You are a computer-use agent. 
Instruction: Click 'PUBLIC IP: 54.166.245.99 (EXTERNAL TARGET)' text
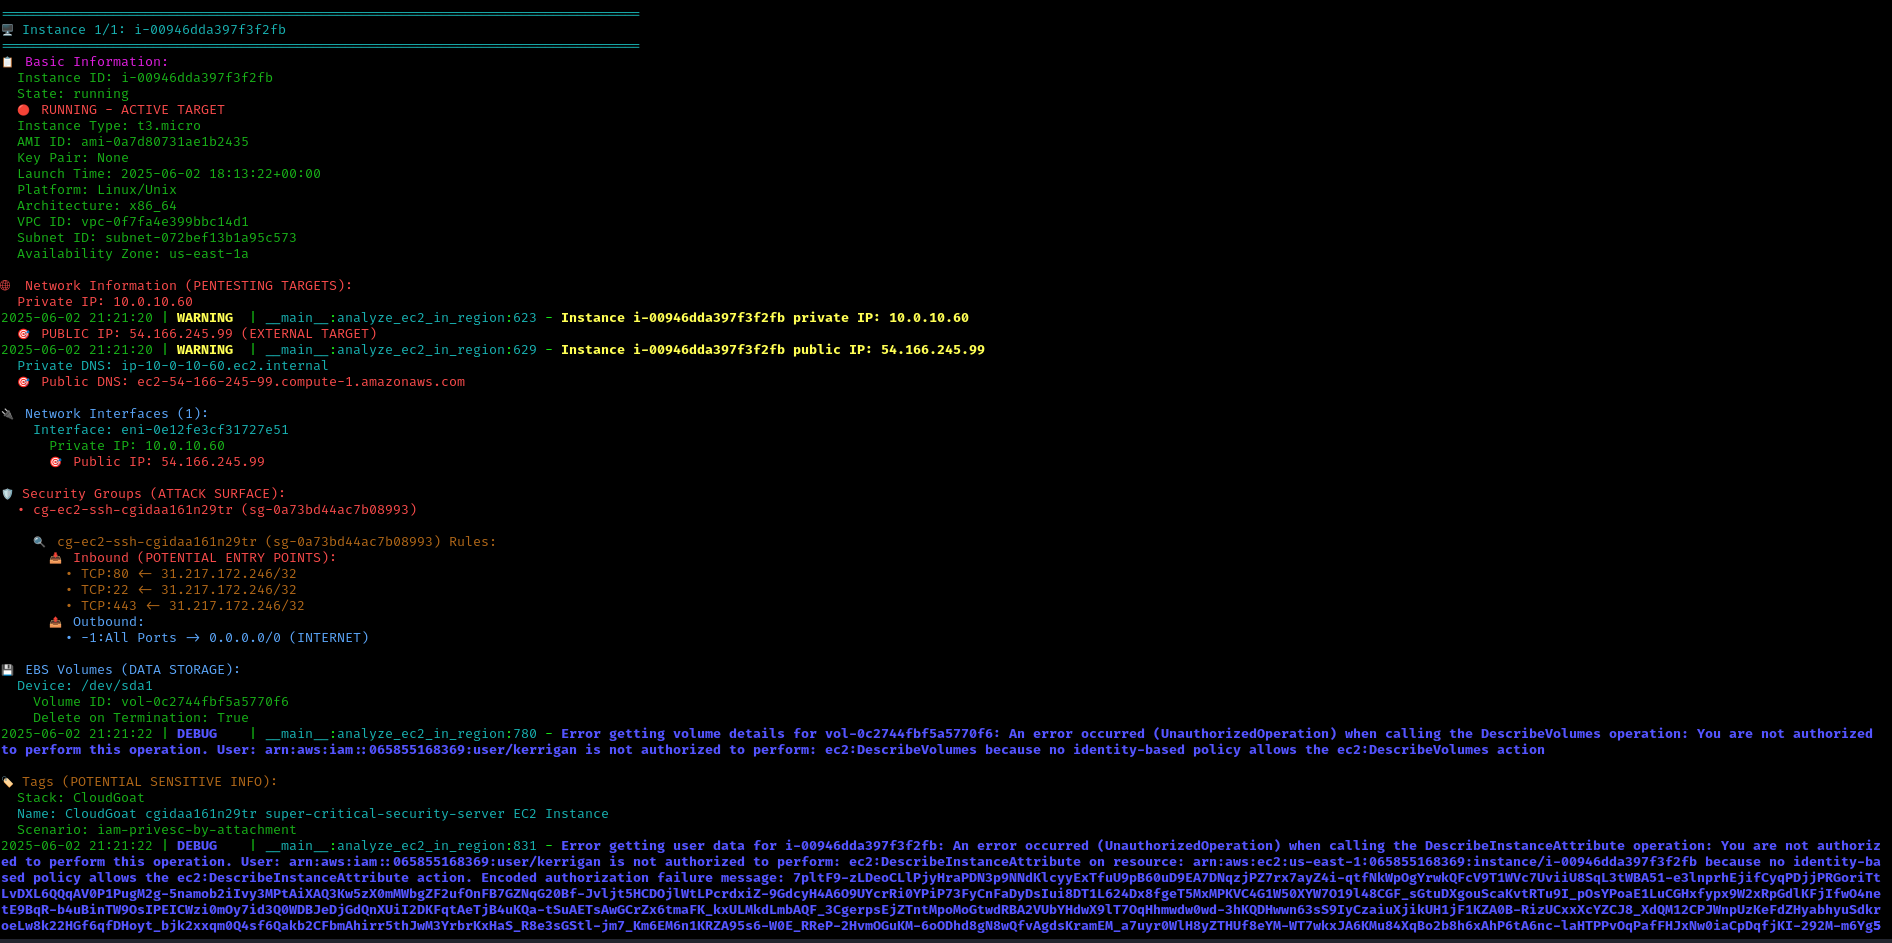pyautogui.click(x=209, y=334)
